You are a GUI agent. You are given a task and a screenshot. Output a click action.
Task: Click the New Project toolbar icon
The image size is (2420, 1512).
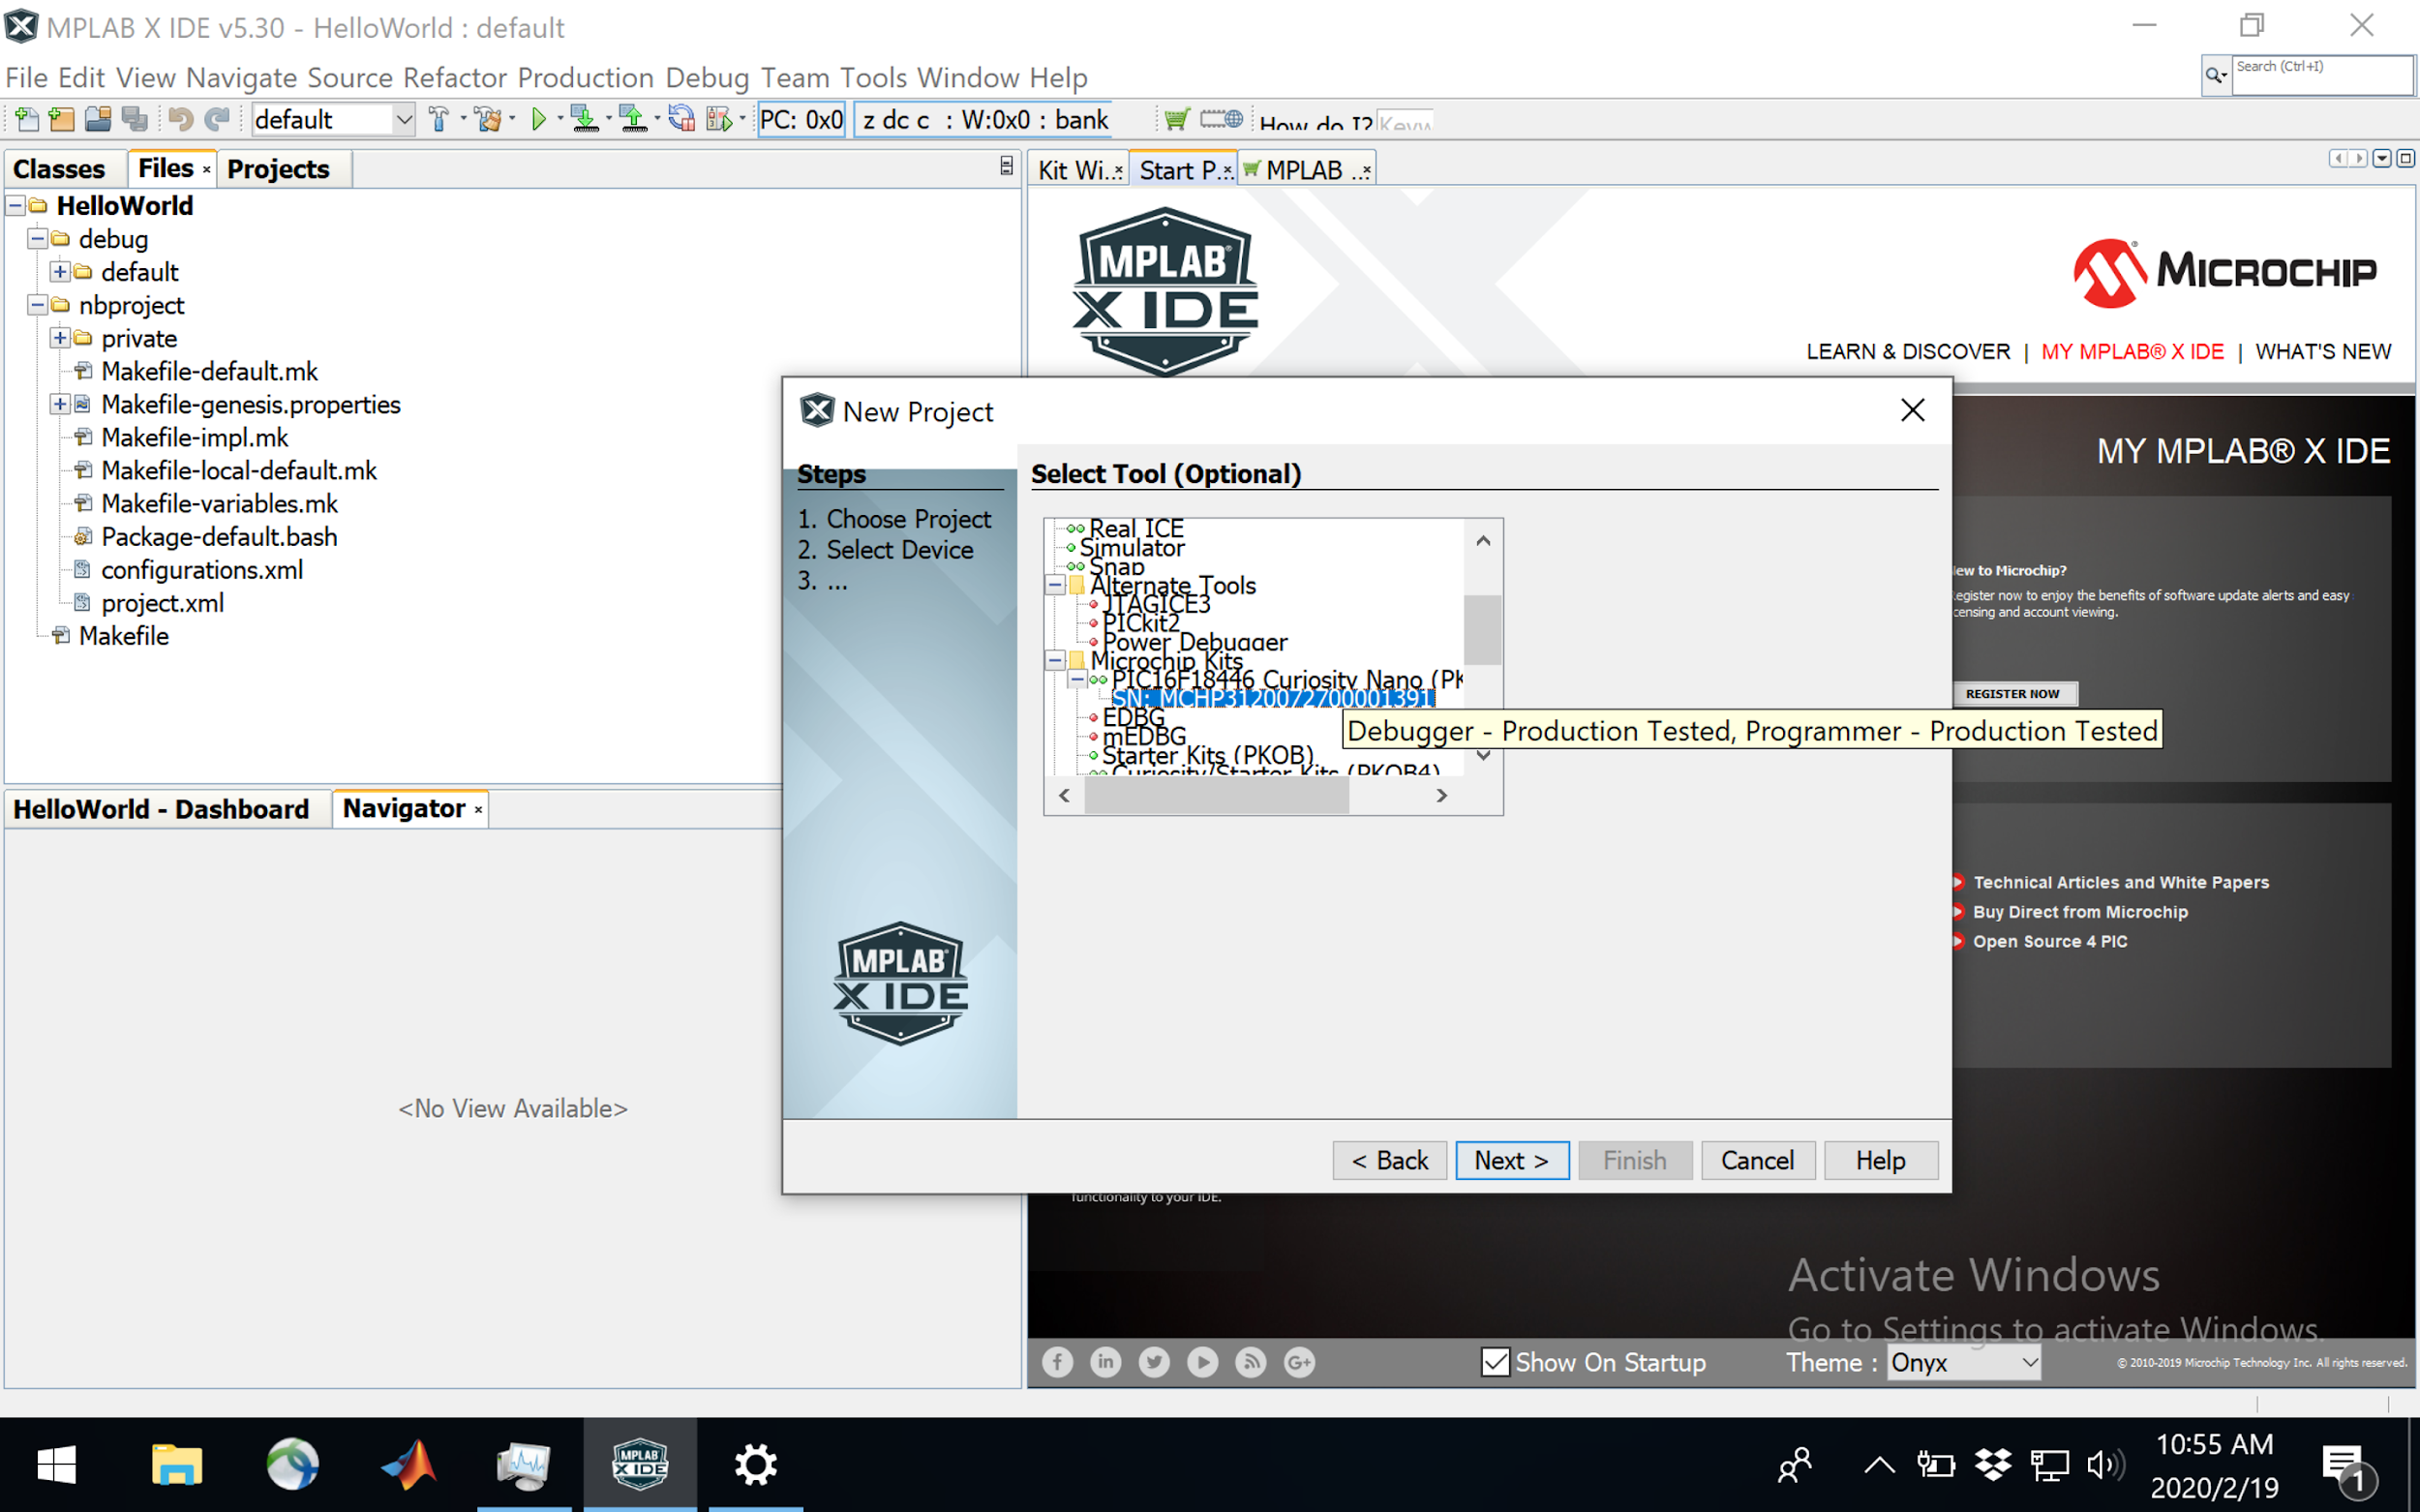(x=61, y=120)
